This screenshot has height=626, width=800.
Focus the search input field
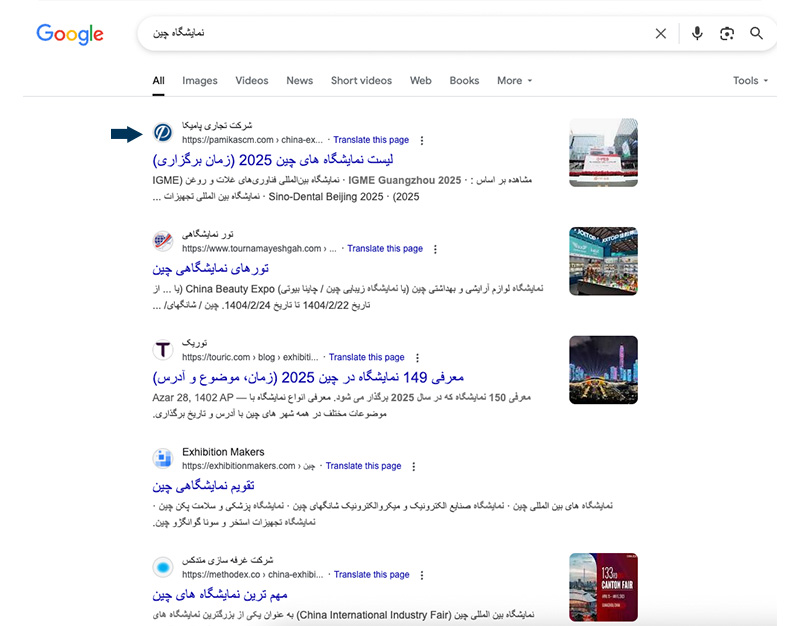(398, 34)
